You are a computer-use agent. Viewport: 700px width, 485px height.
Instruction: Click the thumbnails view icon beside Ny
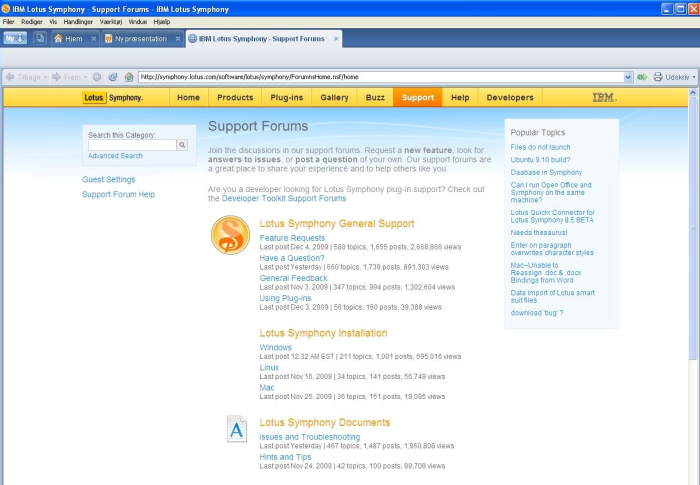40,38
